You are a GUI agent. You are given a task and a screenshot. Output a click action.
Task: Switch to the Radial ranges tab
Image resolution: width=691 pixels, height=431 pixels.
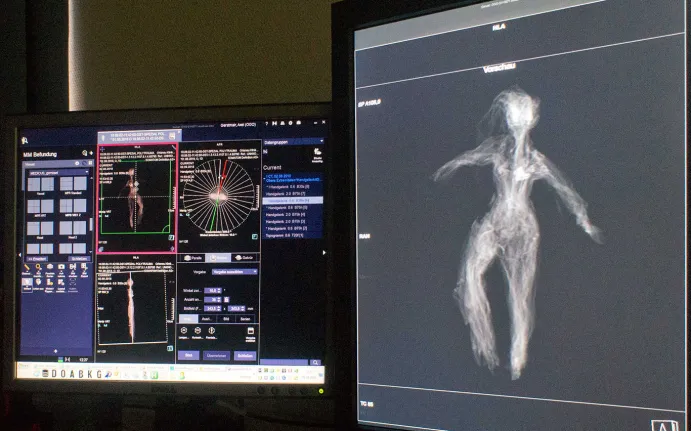pyautogui.click(x=218, y=258)
